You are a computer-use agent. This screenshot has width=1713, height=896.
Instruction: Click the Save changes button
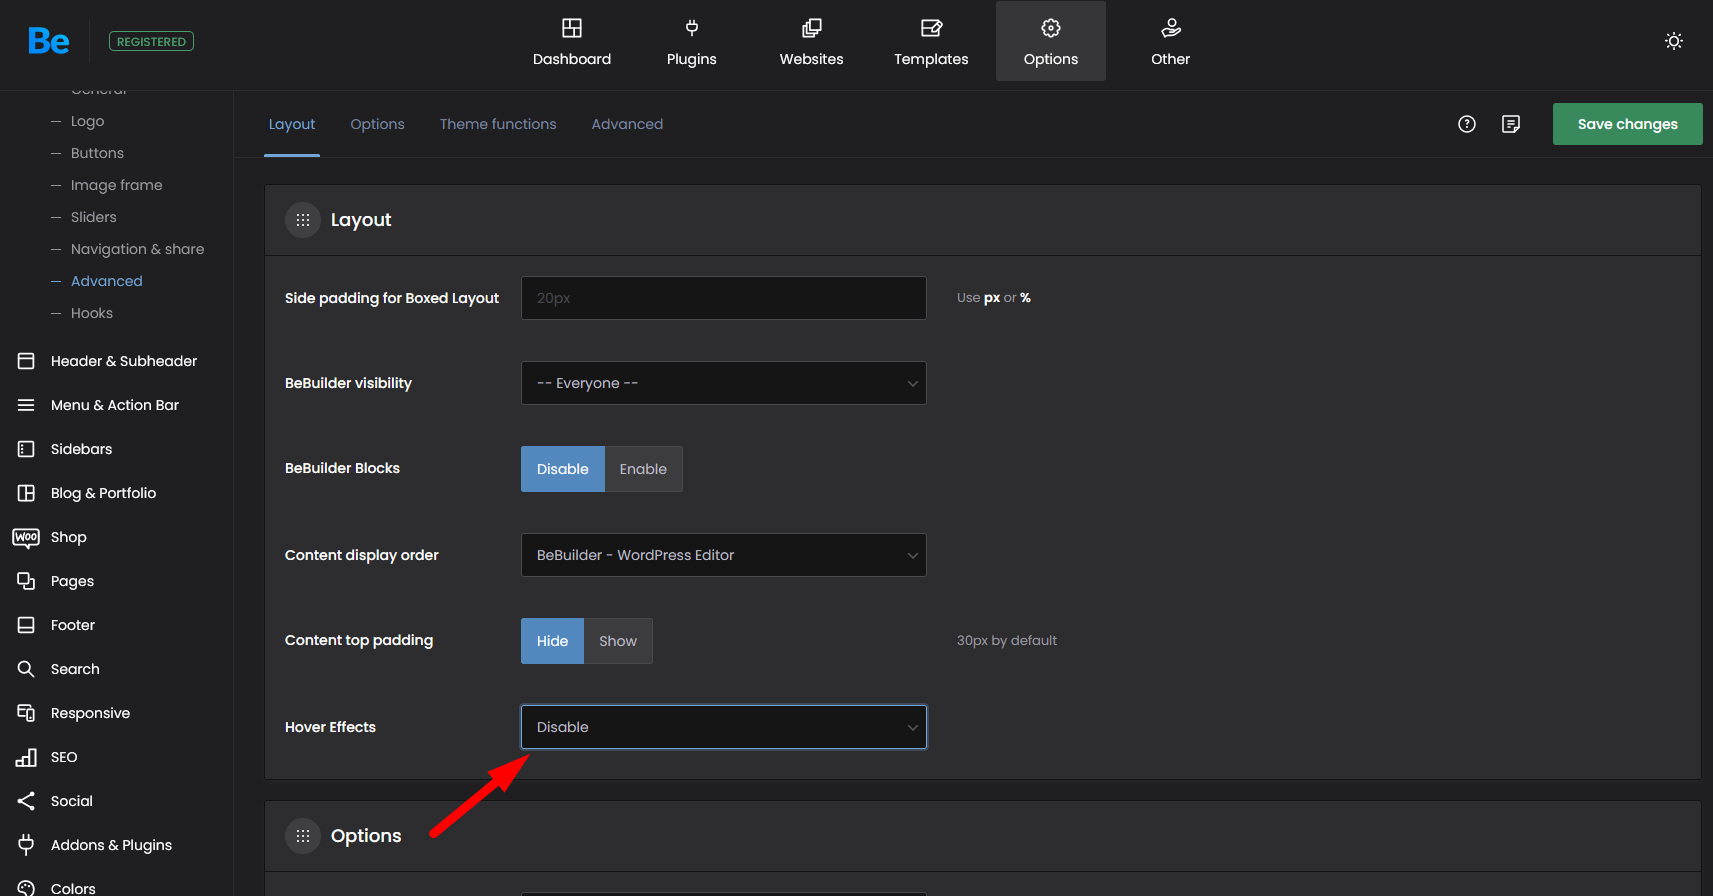click(x=1628, y=124)
